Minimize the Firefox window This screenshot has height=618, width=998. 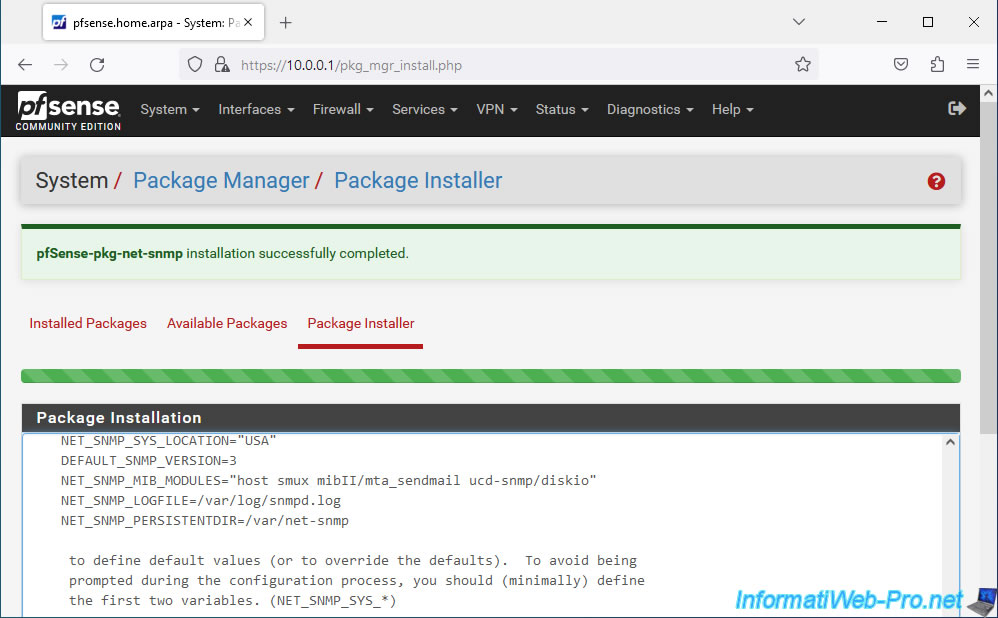click(882, 22)
